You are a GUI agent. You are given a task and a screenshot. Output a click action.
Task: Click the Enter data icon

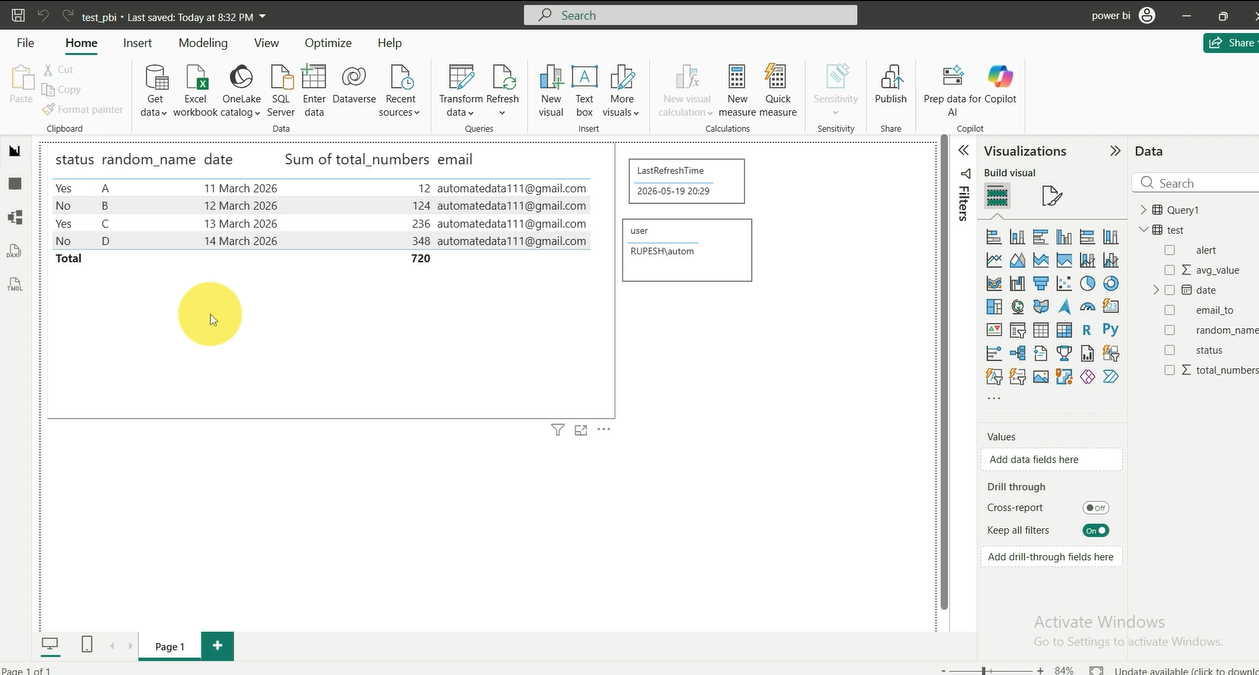pos(314,91)
